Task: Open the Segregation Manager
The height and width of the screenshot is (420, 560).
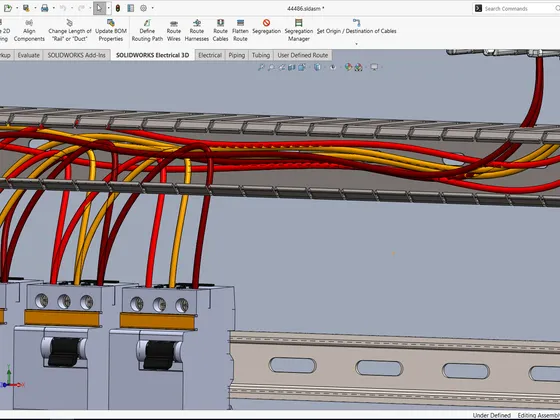Action: tap(299, 31)
